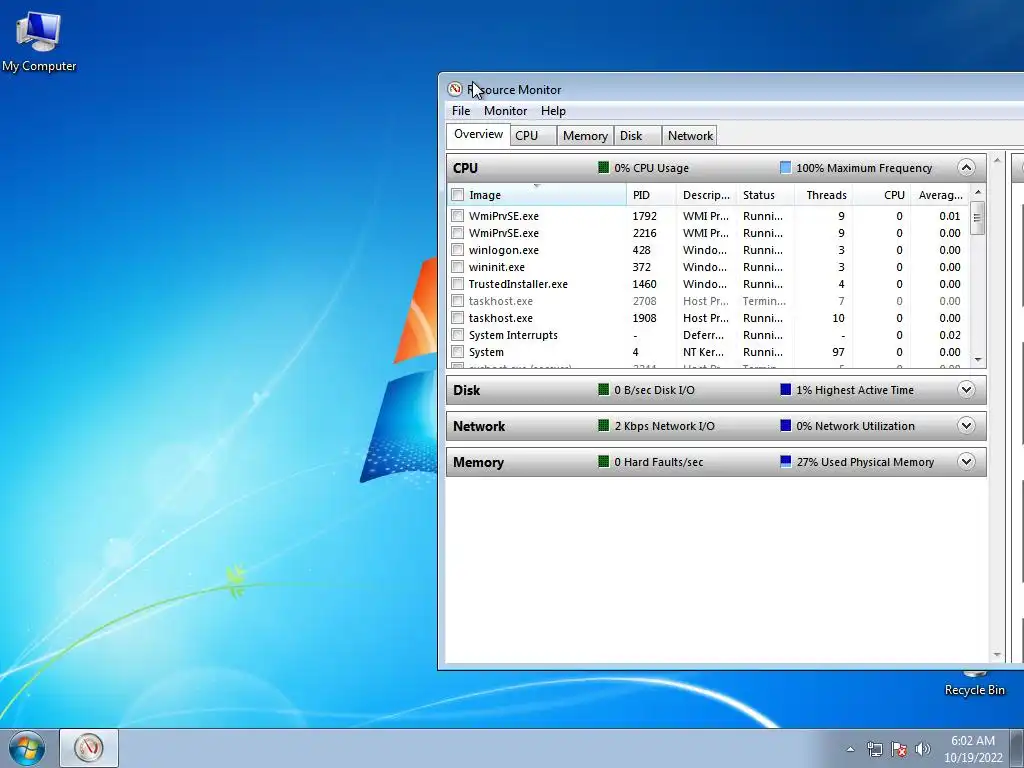Expand the Memory section
The width and height of the screenshot is (1024, 768).
pyautogui.click(x=966, y=462)
